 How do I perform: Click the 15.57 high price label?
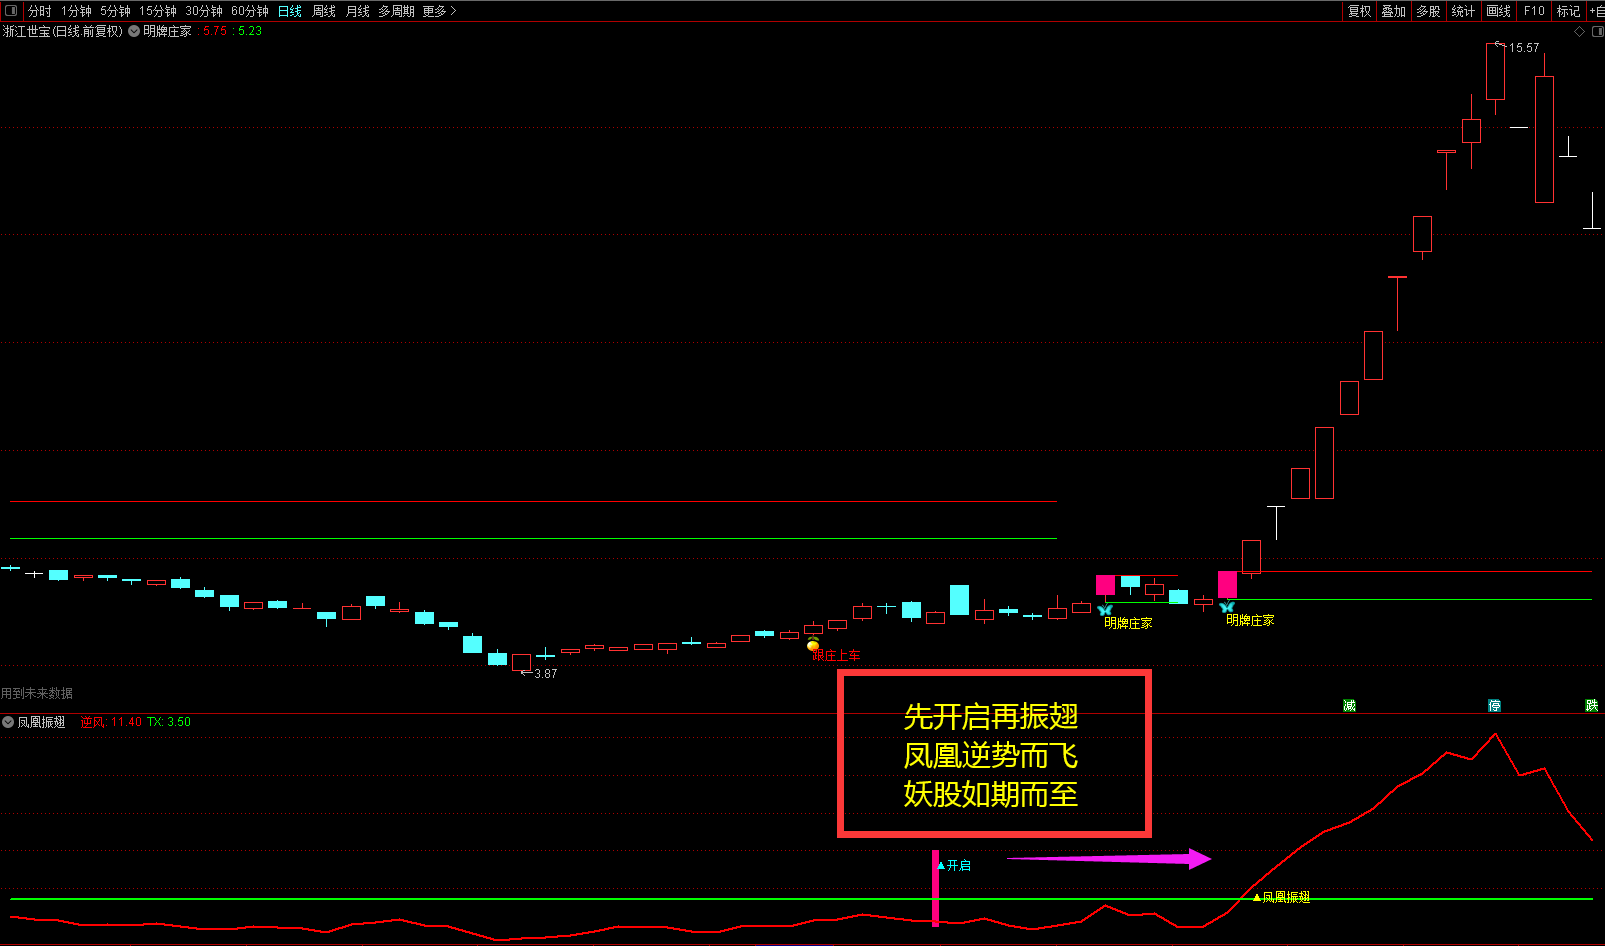1524,48
